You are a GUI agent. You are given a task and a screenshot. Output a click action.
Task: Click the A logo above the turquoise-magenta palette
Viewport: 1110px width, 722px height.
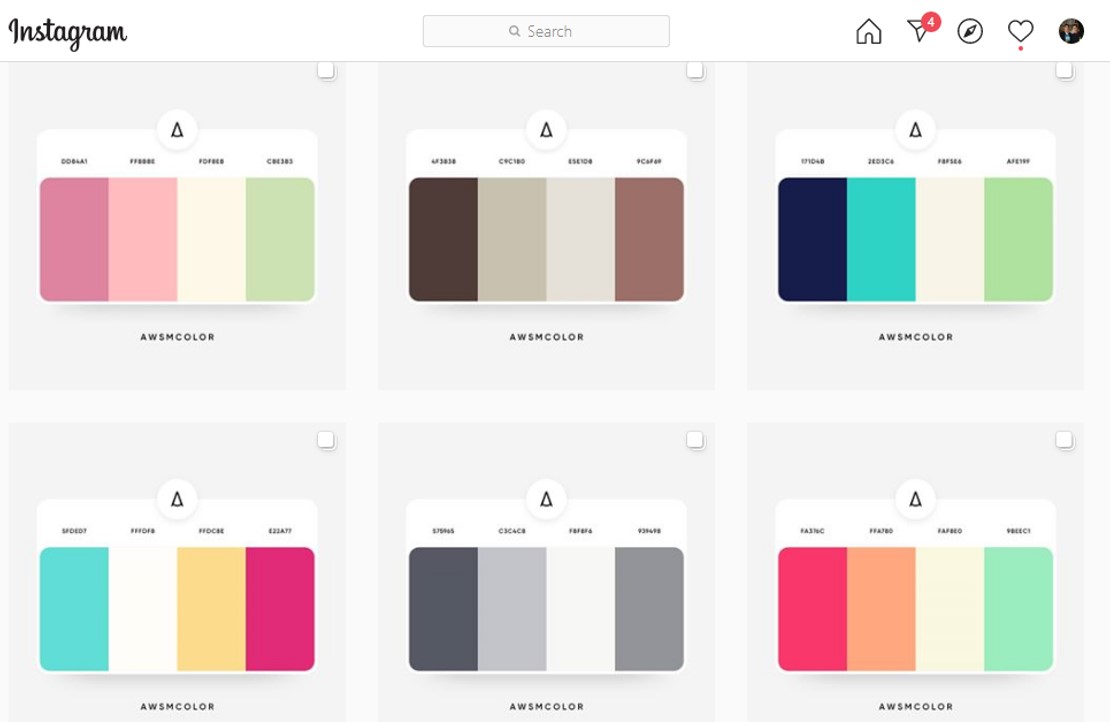(x=177, y=499)
